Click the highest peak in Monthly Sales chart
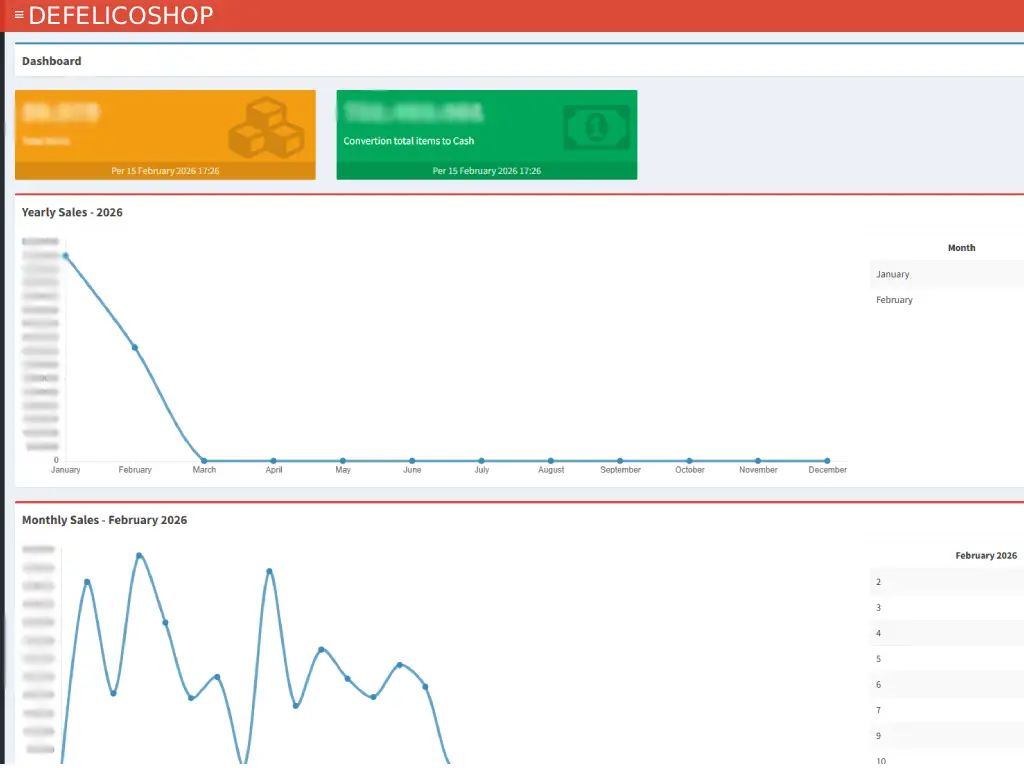Screen dimensions: 1024x768 click(139, 556)
